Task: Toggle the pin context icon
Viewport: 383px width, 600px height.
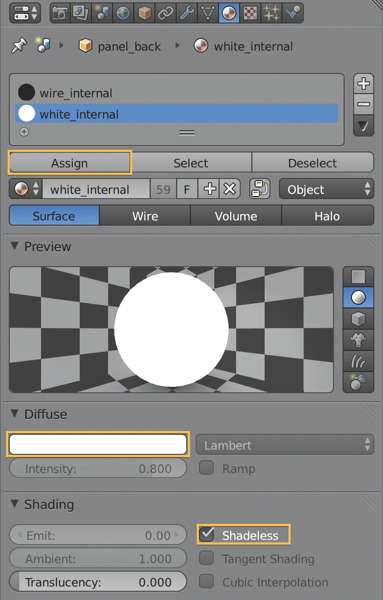Action: pos(19,46)
